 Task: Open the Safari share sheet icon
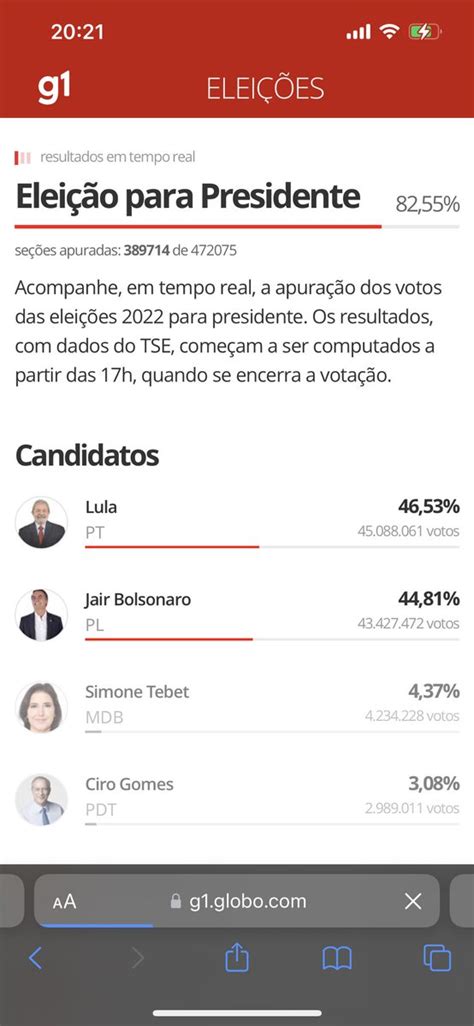pos(237,959)
